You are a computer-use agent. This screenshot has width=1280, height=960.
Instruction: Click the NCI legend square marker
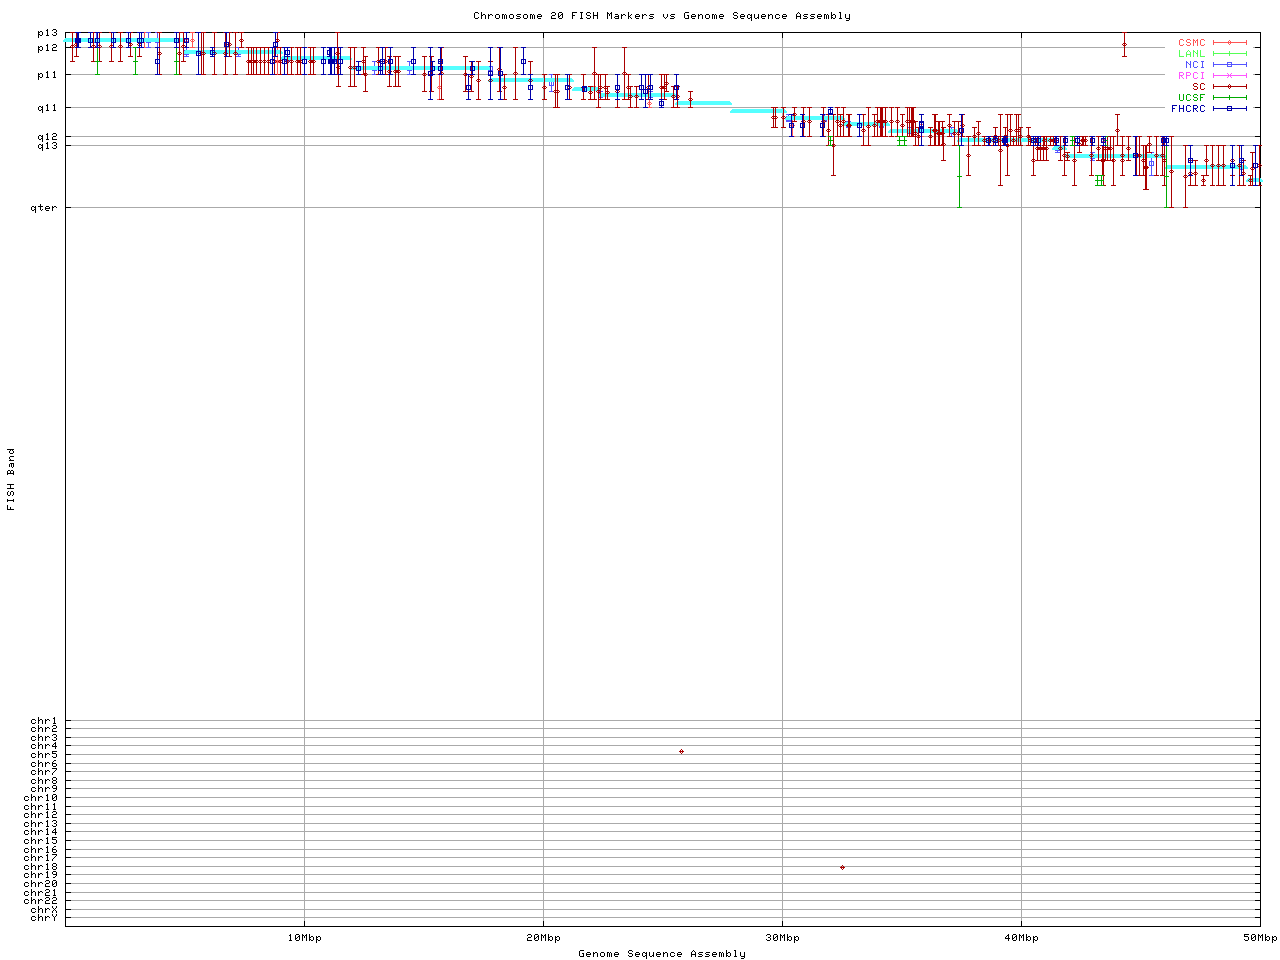click(x=1229, y=65)
